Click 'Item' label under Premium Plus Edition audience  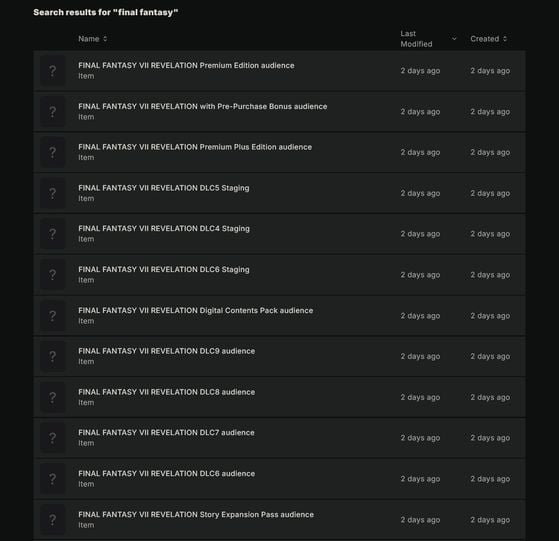(x=86, y=158)
